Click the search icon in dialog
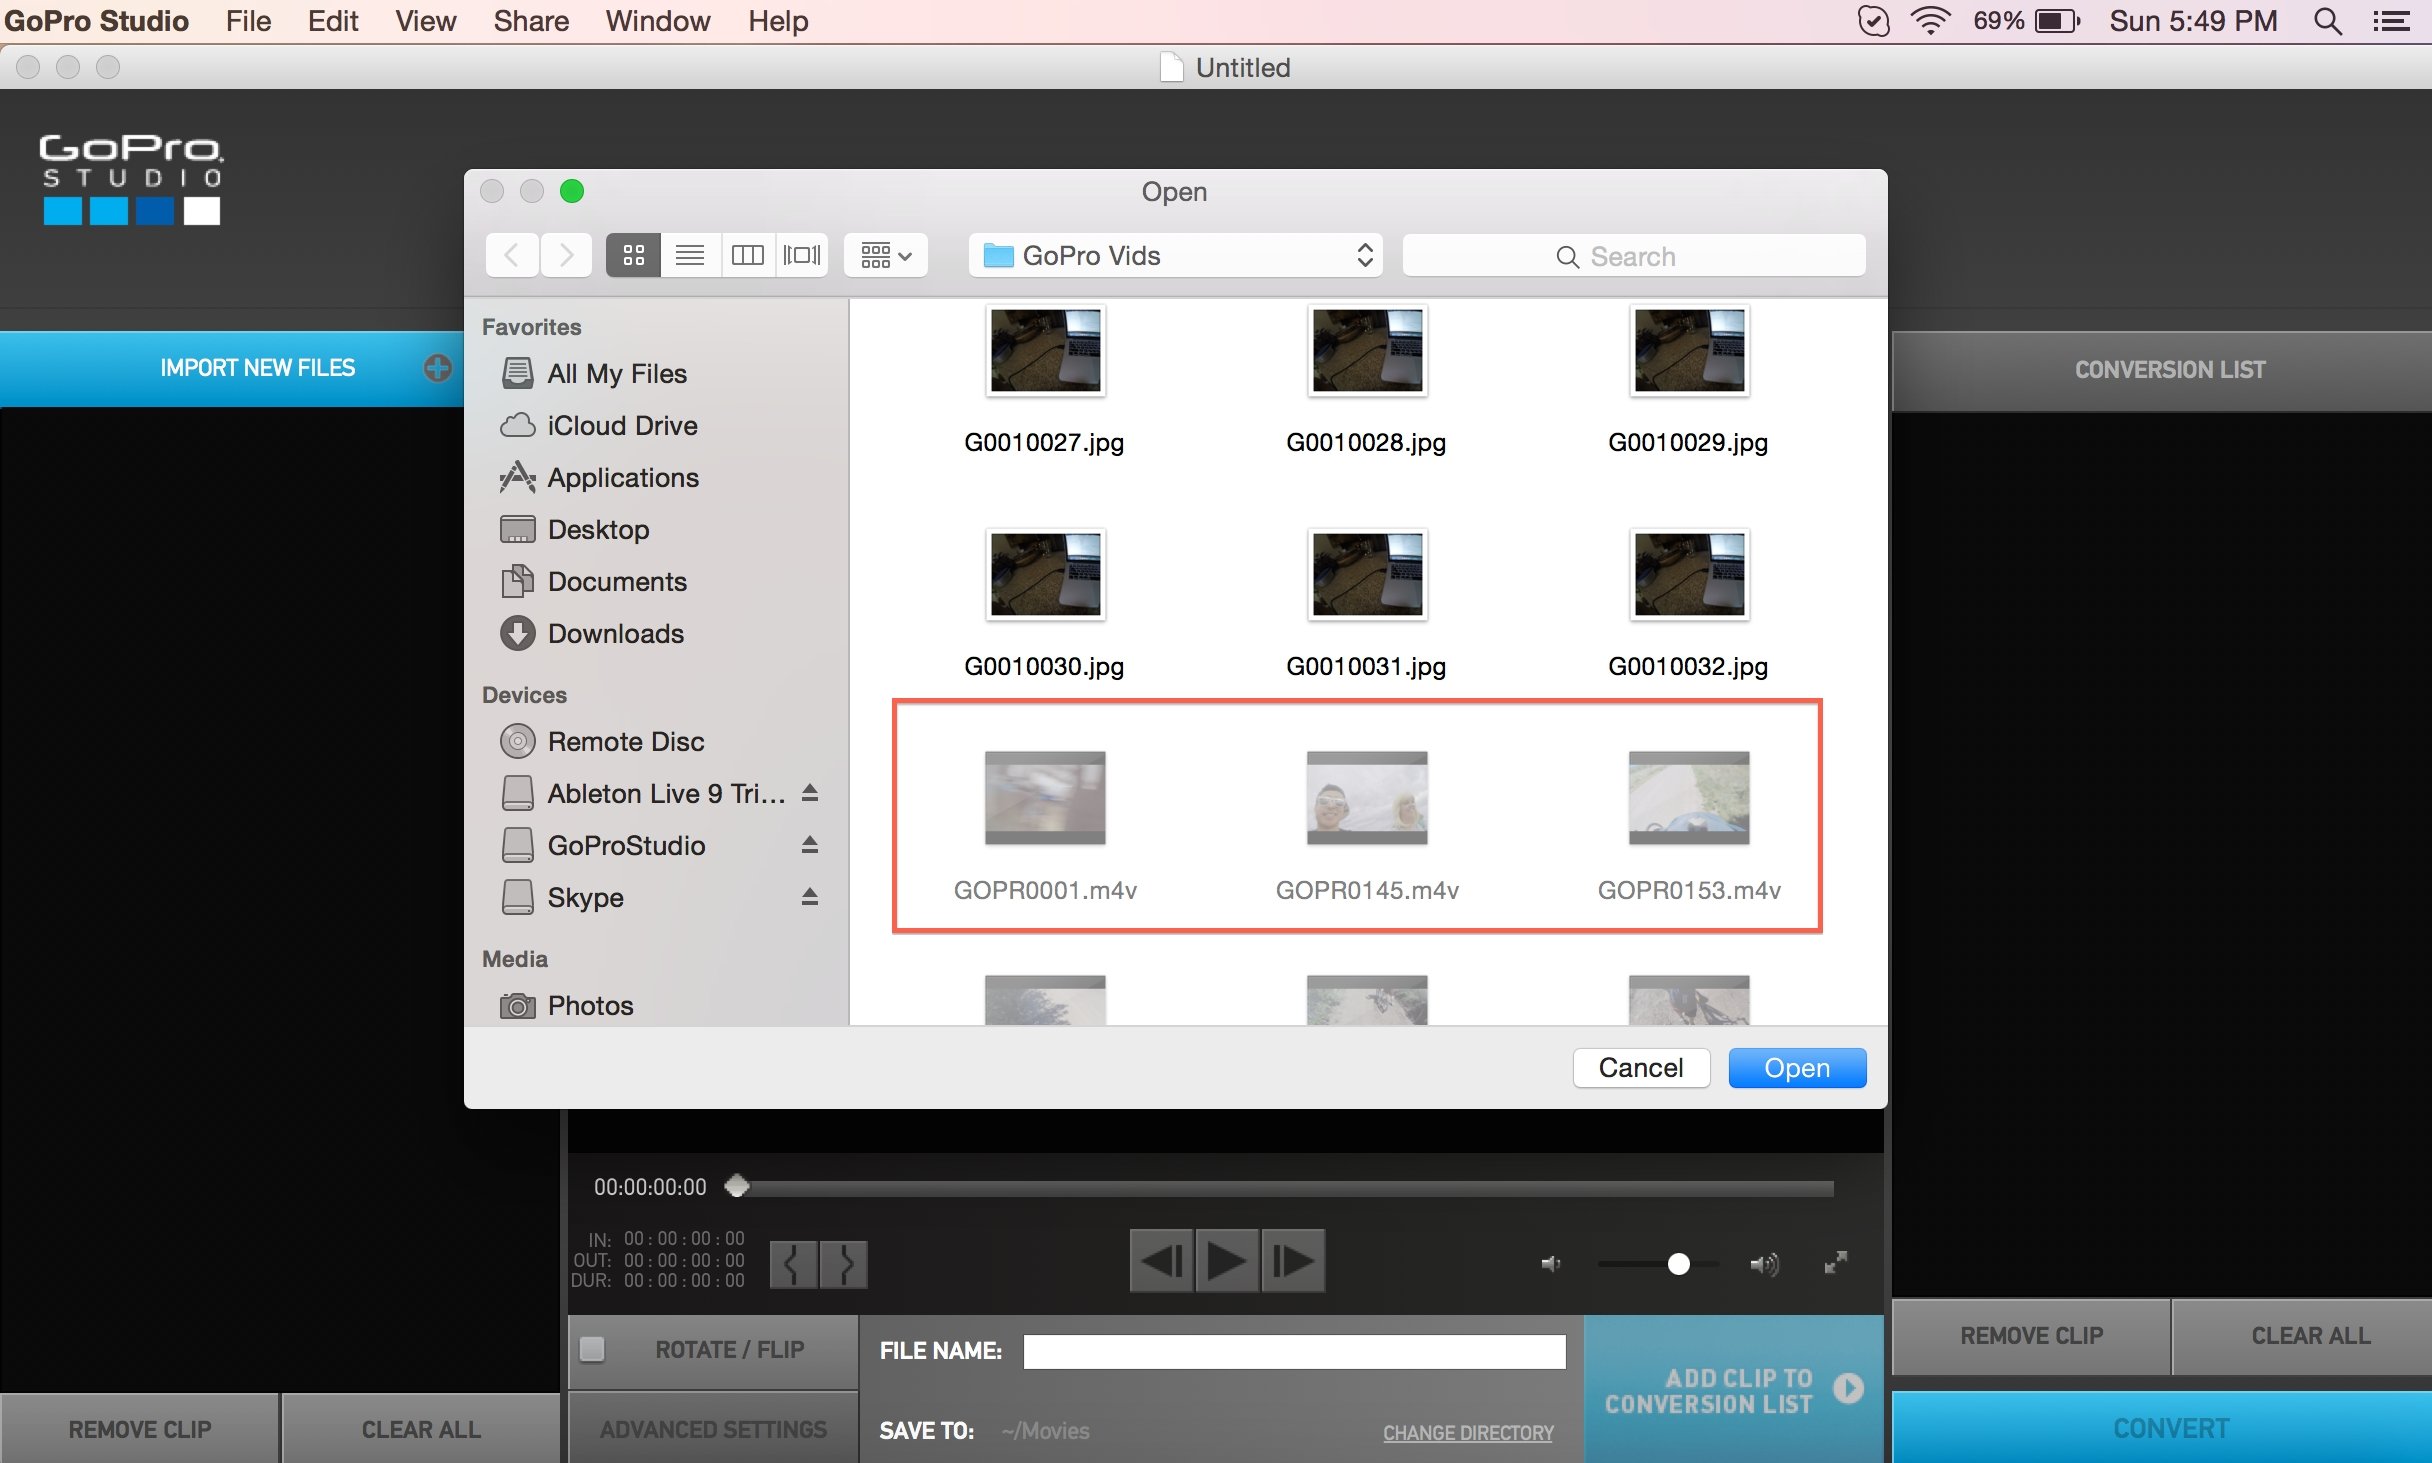The height and width of the screenshot is (1463, 2432). [x=1563, y=255]
